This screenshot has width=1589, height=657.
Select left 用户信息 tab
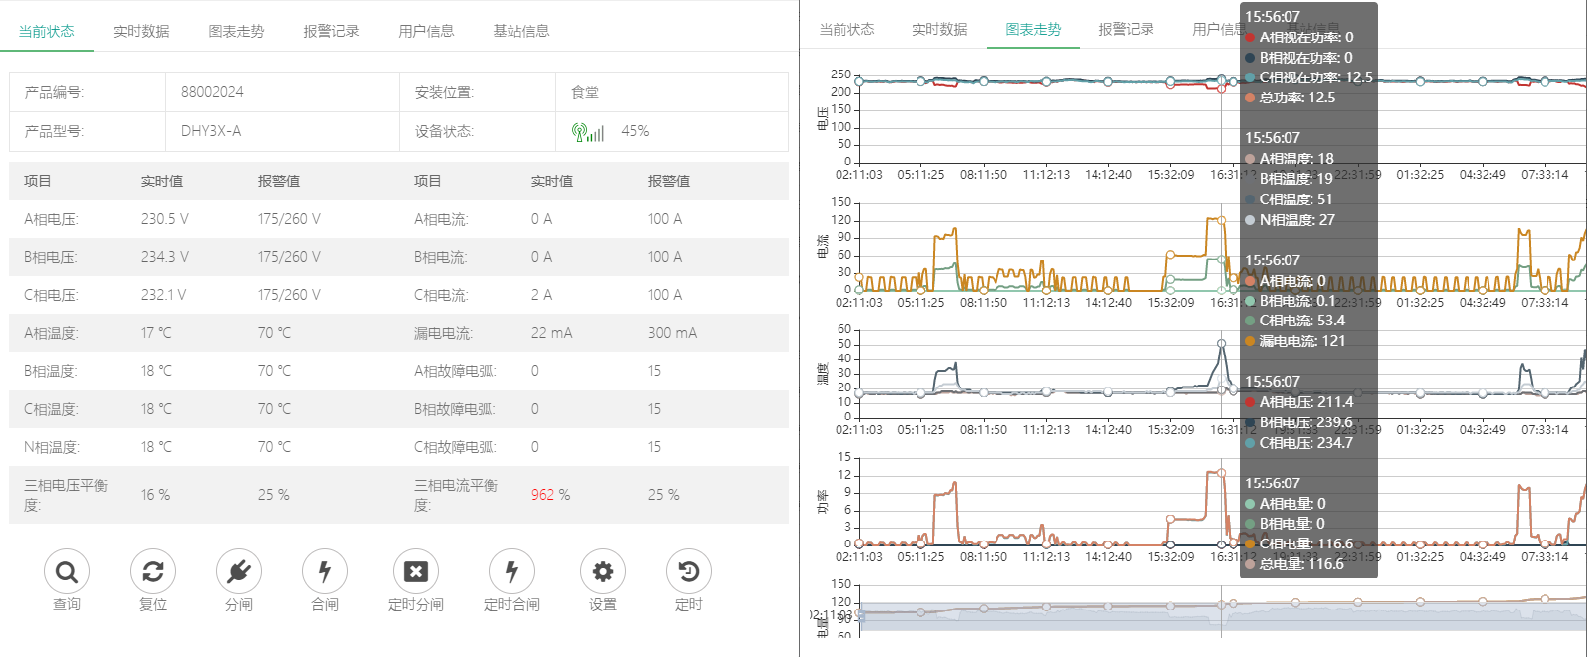[426, 31]
